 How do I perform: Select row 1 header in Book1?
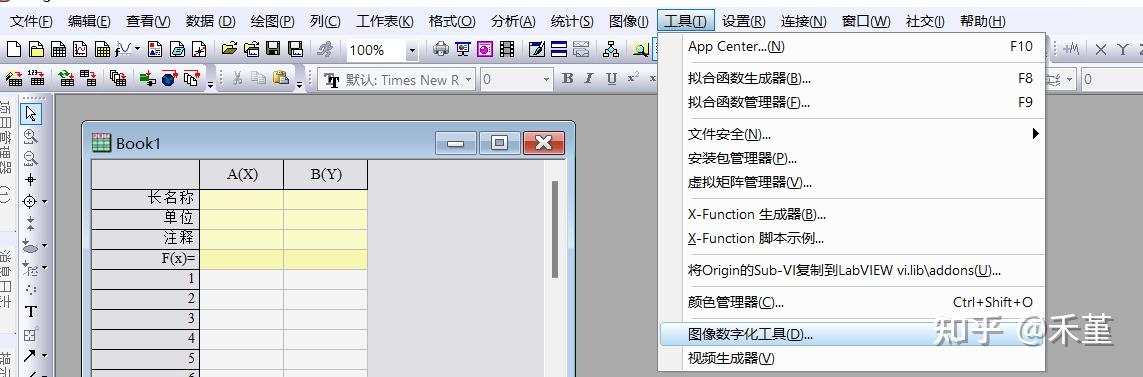pos(146,279)
